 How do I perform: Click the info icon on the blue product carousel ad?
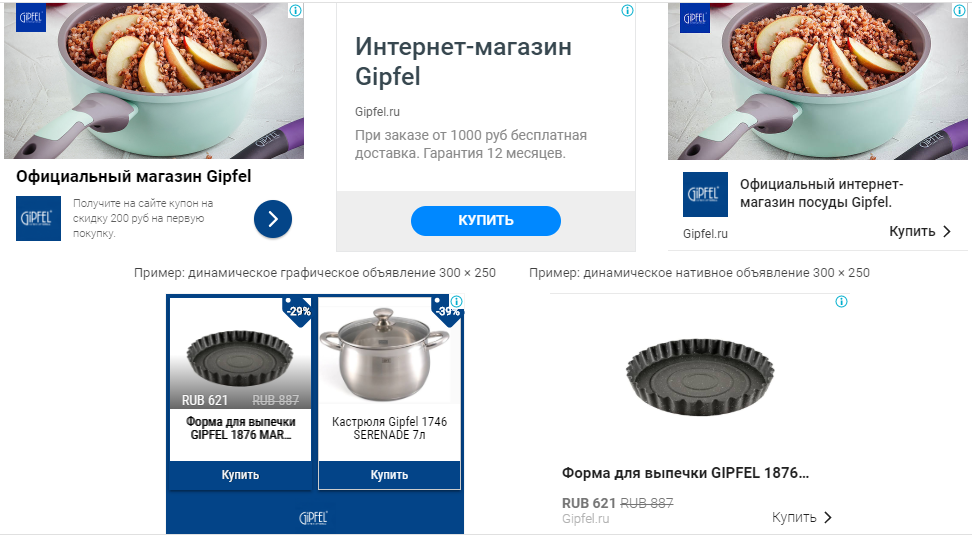[456, 301]
